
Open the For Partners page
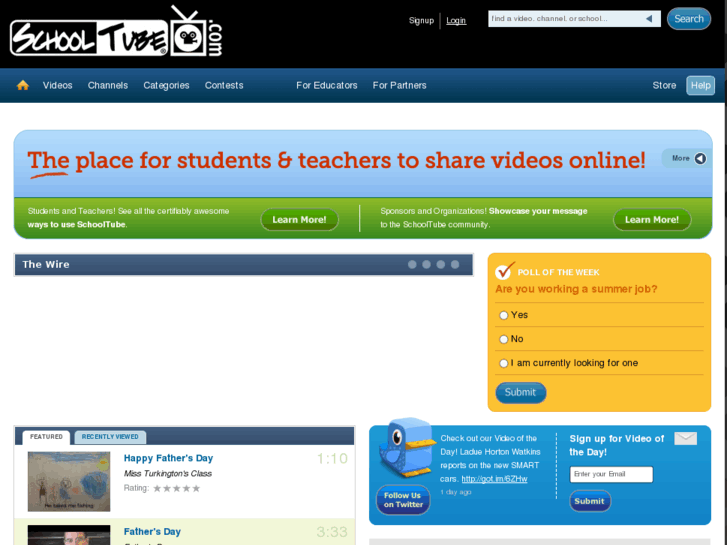[x=399, y=85]
